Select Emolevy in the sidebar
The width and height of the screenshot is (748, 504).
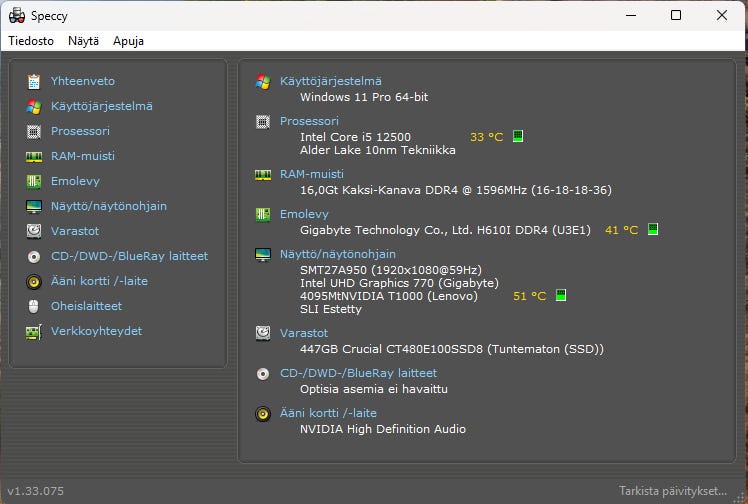click(75, 181)
